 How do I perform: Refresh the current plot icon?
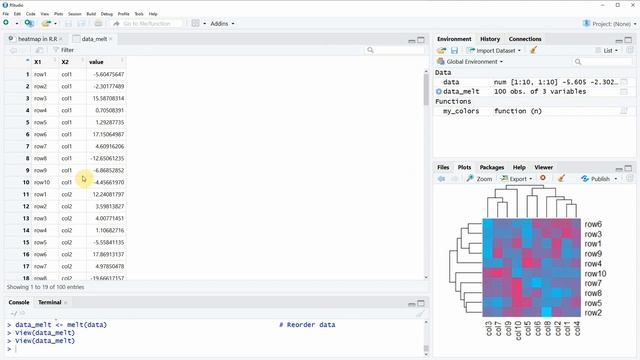pos(630,178)
